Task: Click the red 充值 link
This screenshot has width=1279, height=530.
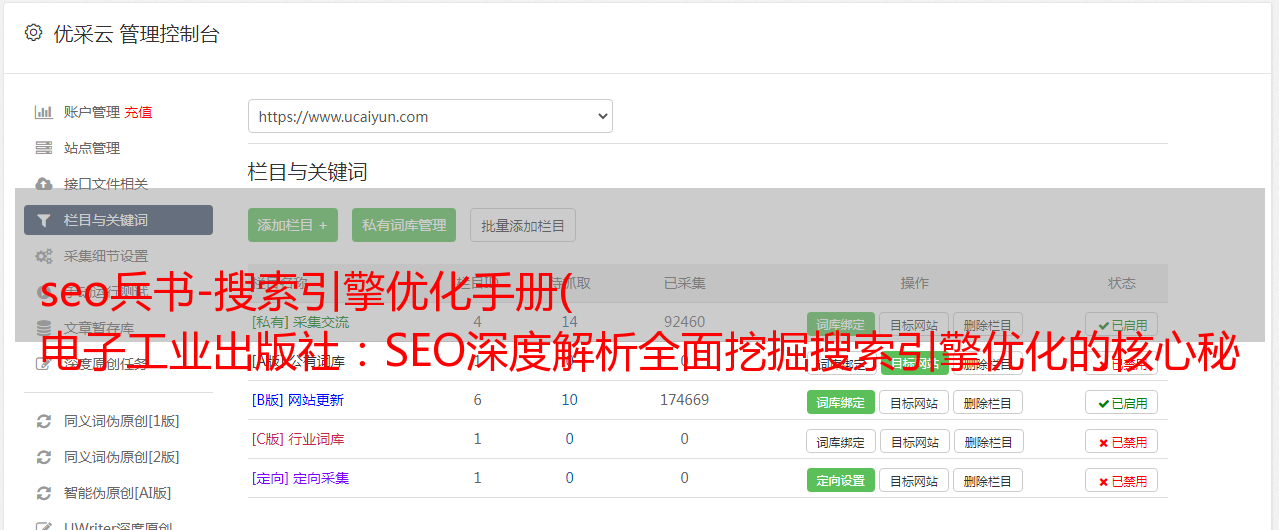Action: coord(139,112)
